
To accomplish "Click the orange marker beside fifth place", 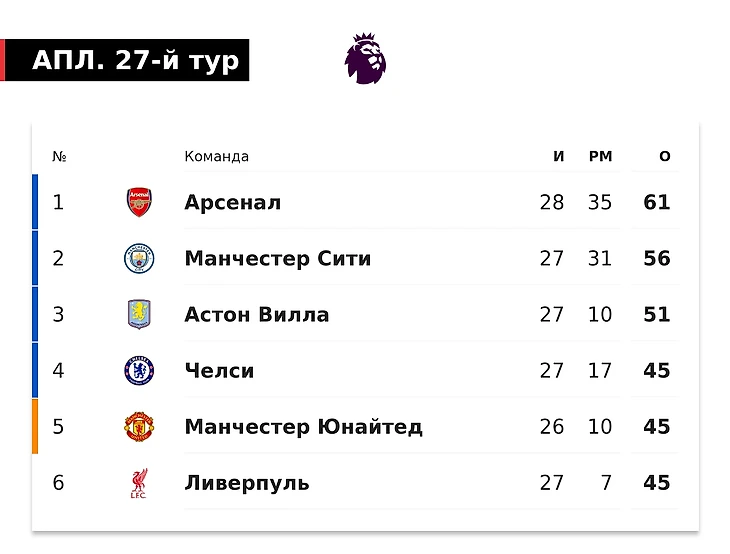I will (35, 426).
